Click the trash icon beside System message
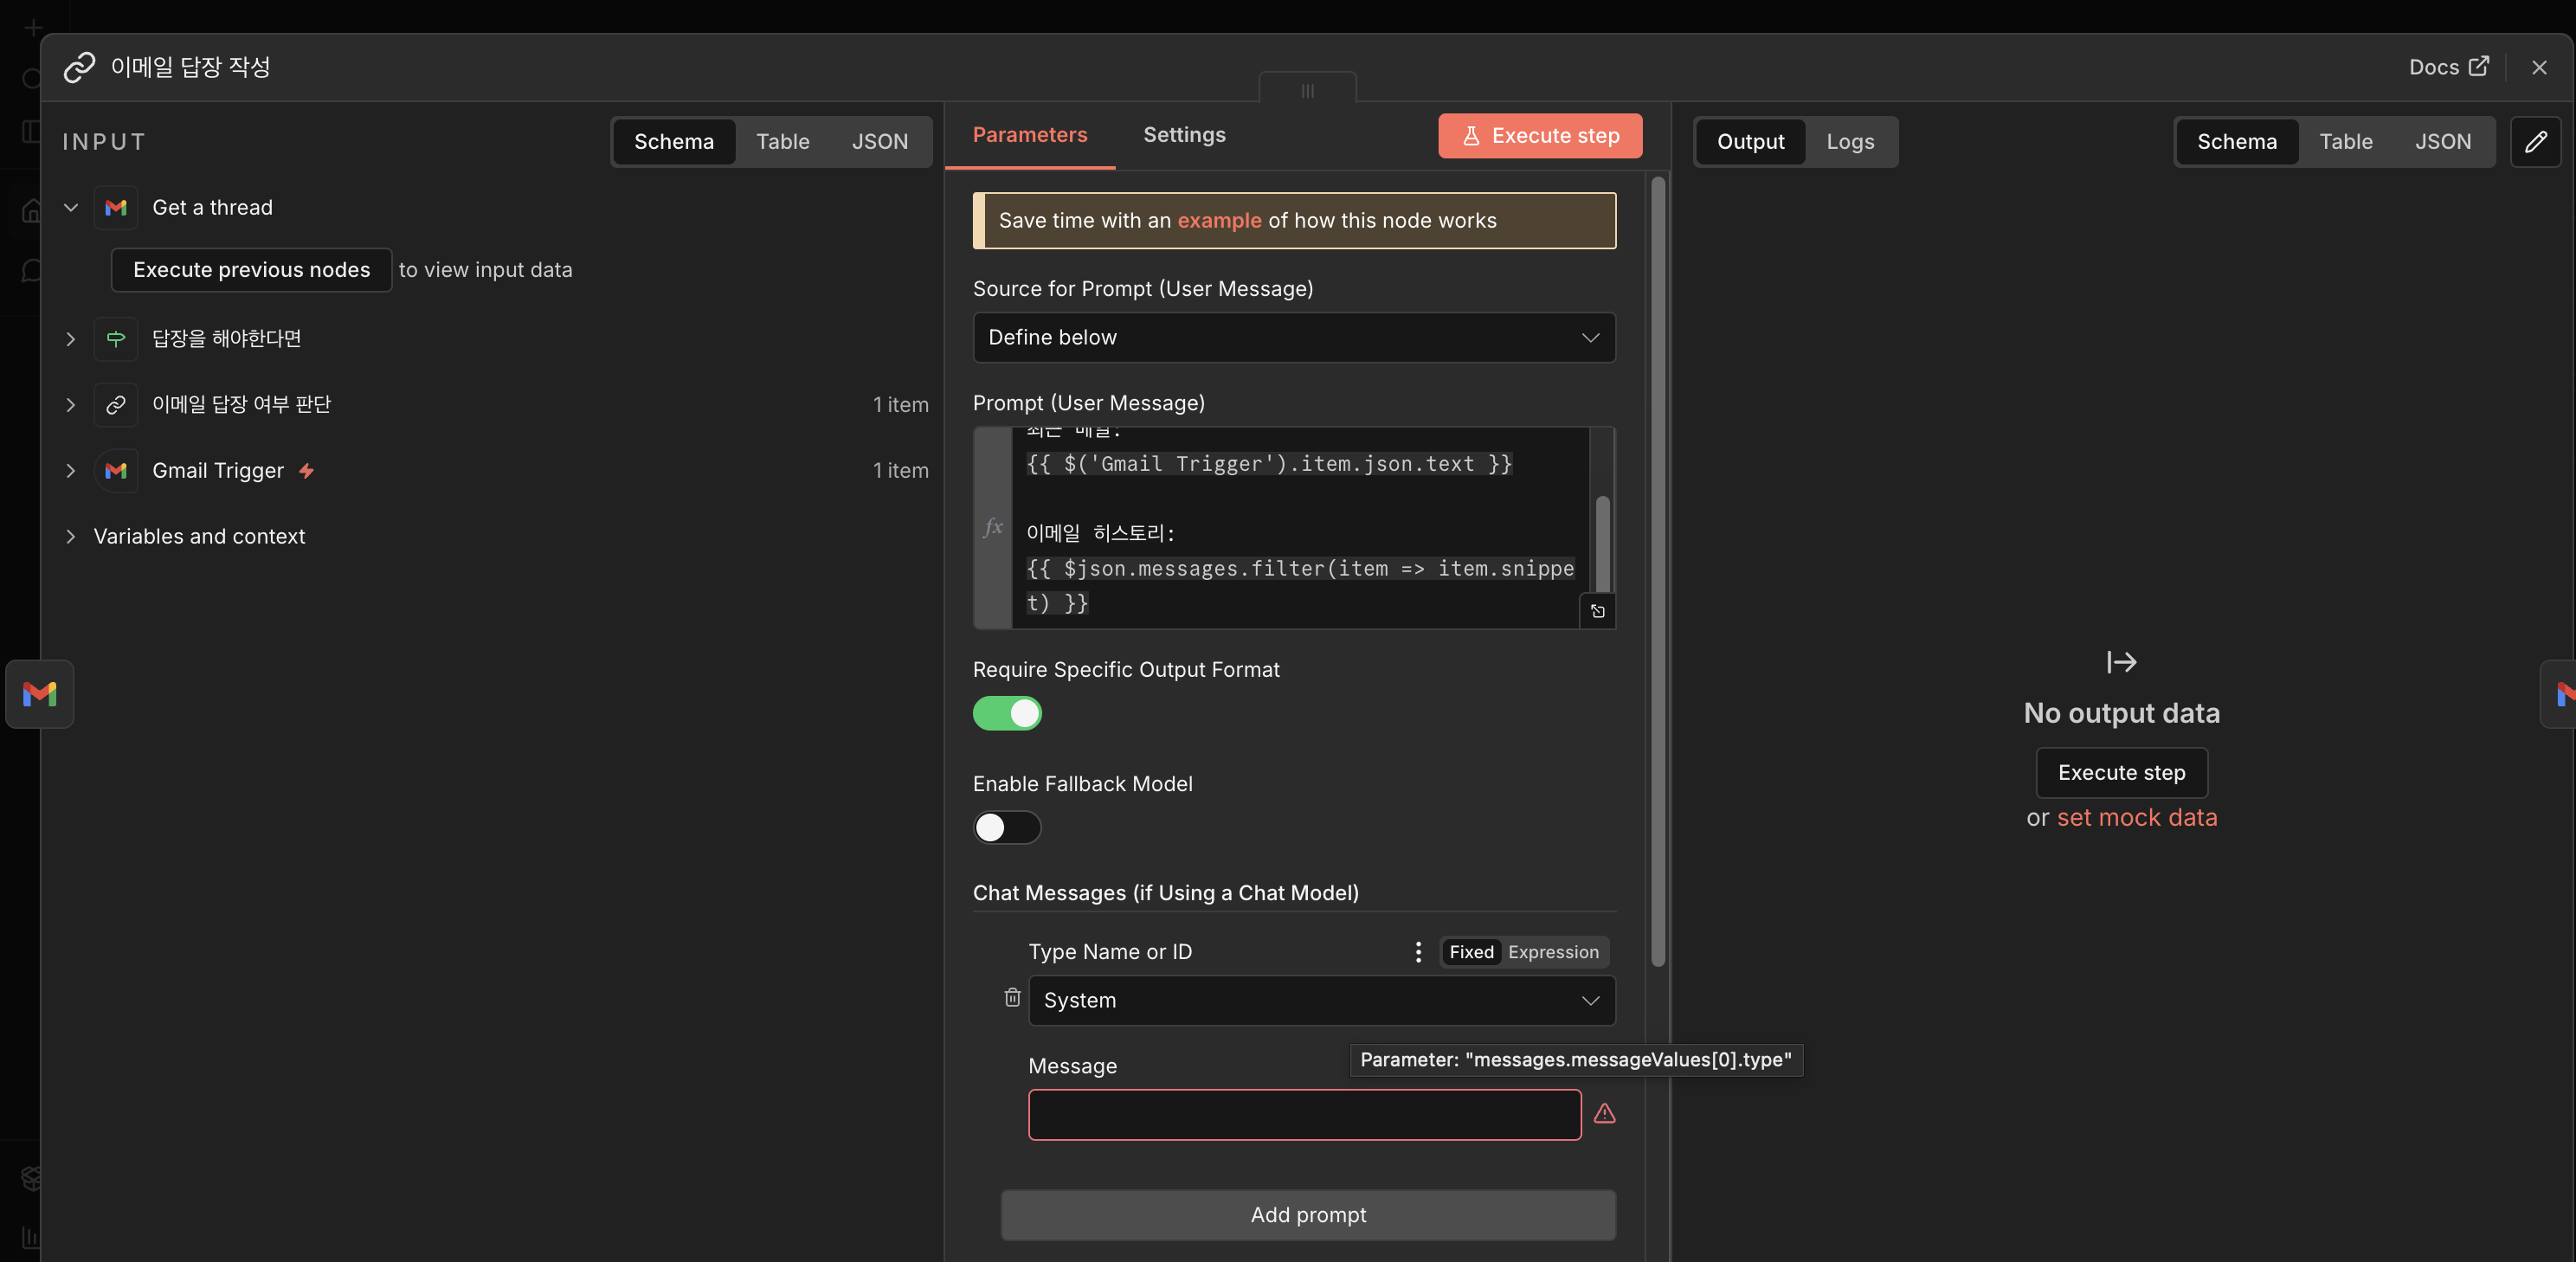 [x=1012, y=998]
